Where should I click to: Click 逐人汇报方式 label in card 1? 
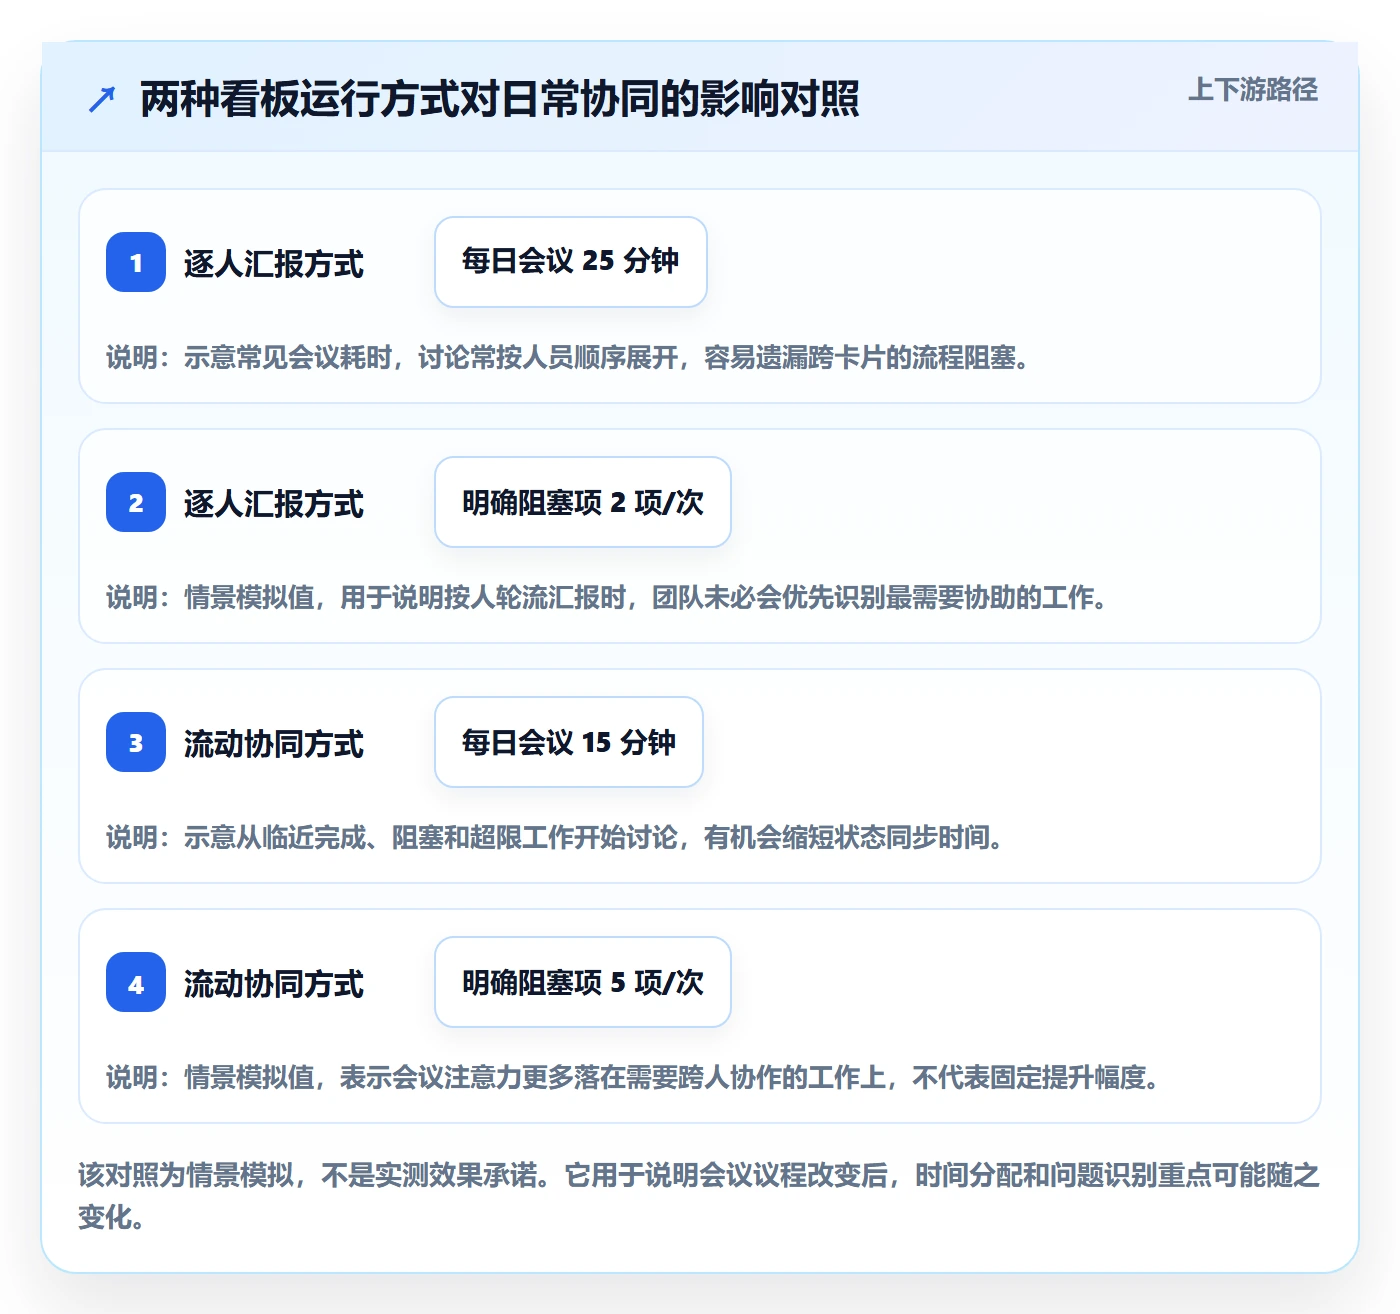274,264
